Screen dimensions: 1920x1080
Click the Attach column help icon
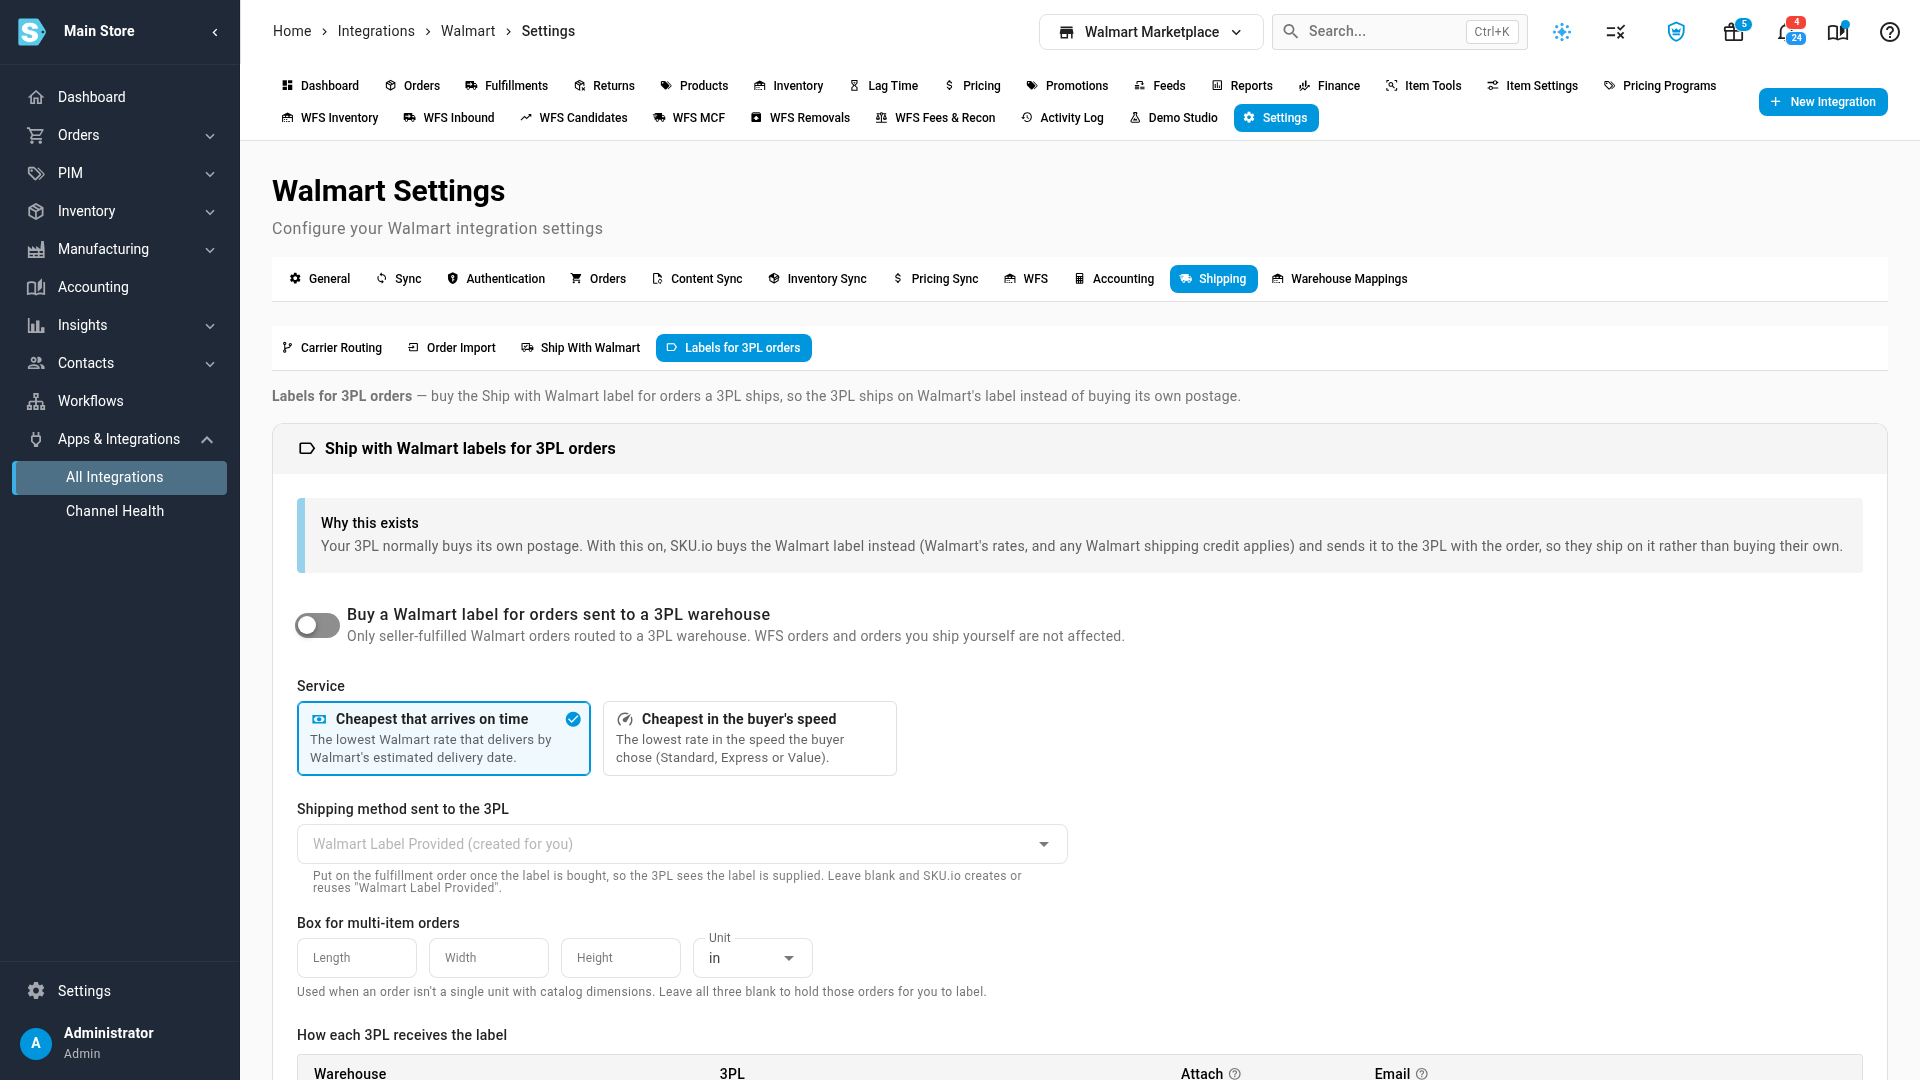[1235, 1073]
